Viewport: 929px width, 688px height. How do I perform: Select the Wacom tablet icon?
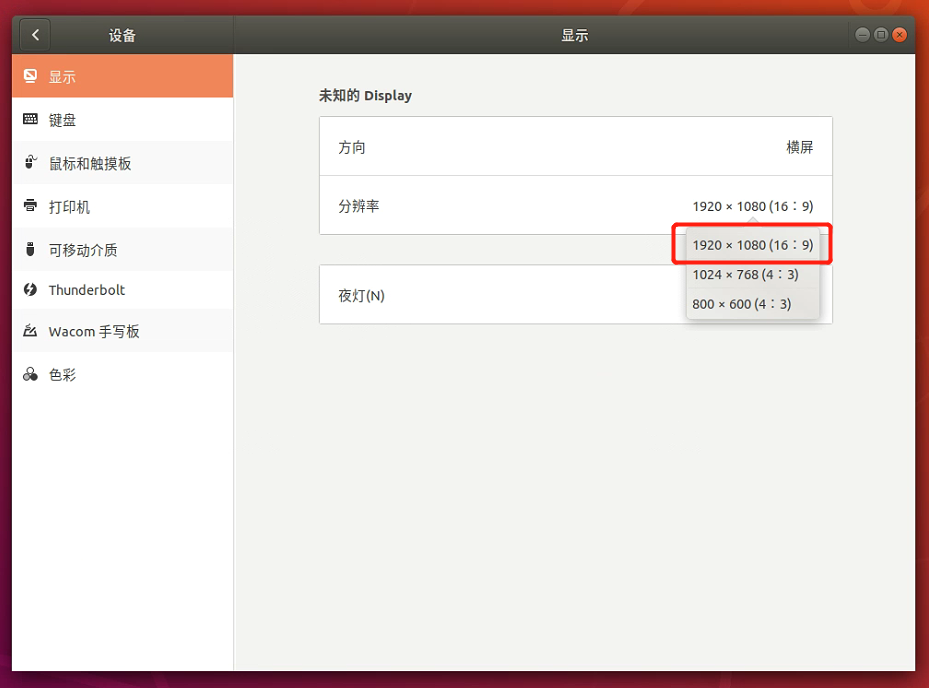point(30,331)
